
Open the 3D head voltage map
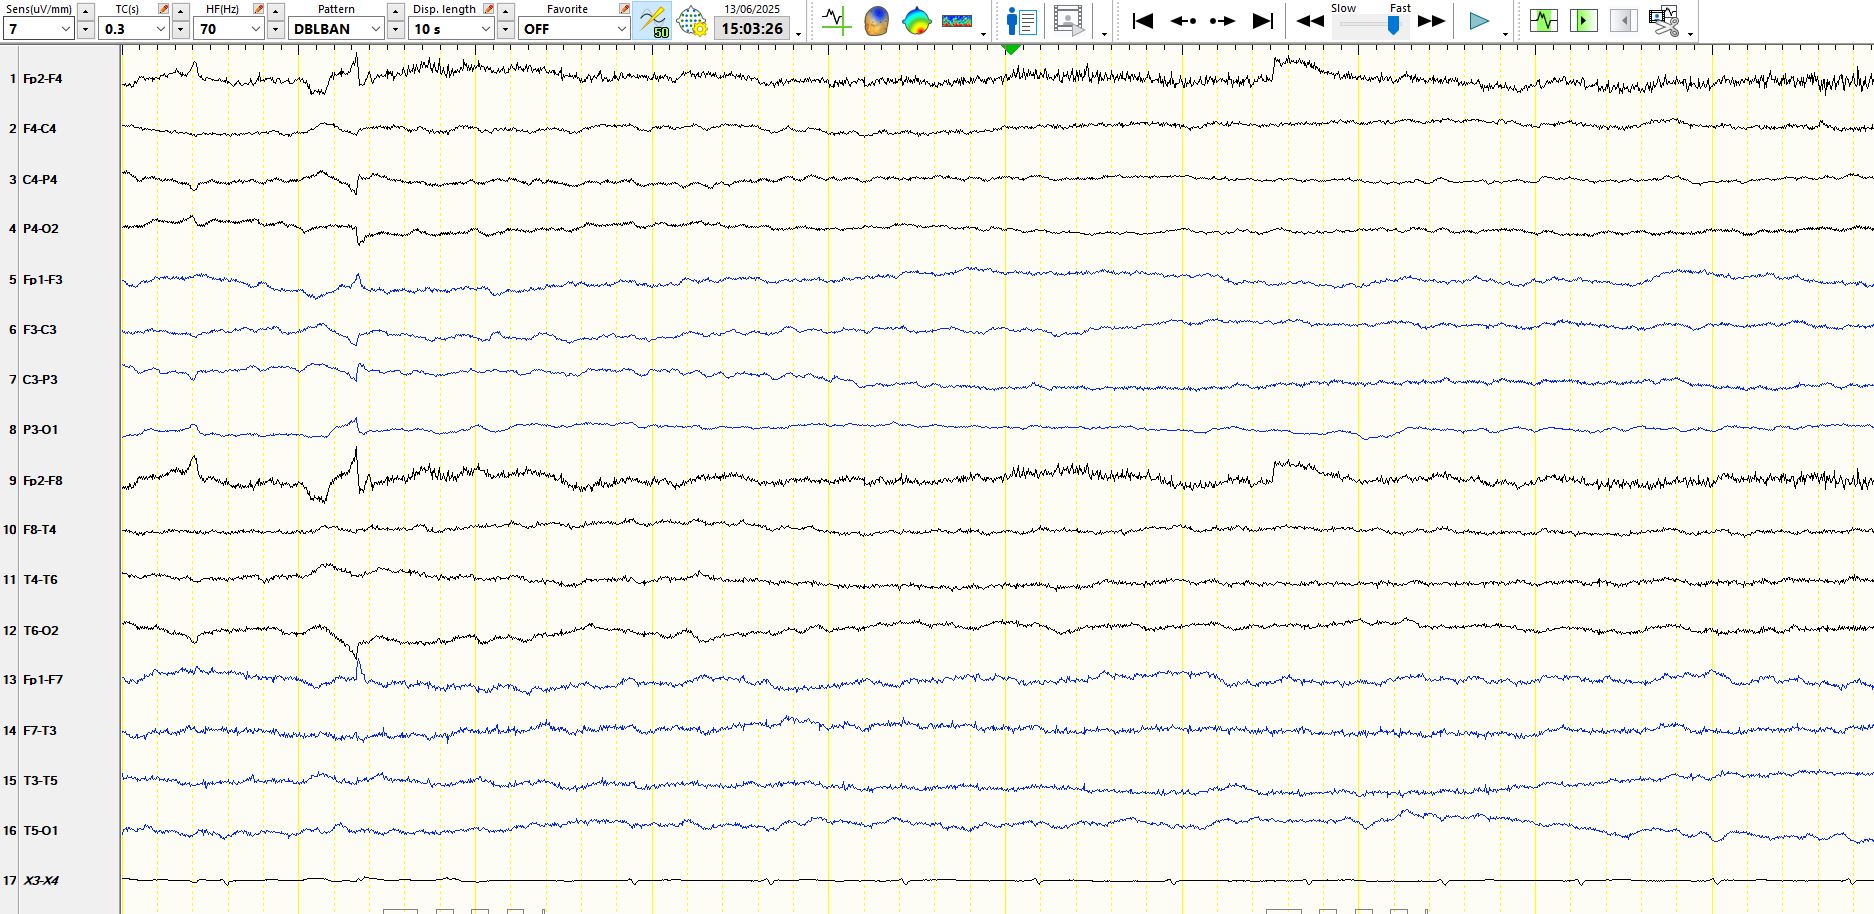tap(876, 21)
